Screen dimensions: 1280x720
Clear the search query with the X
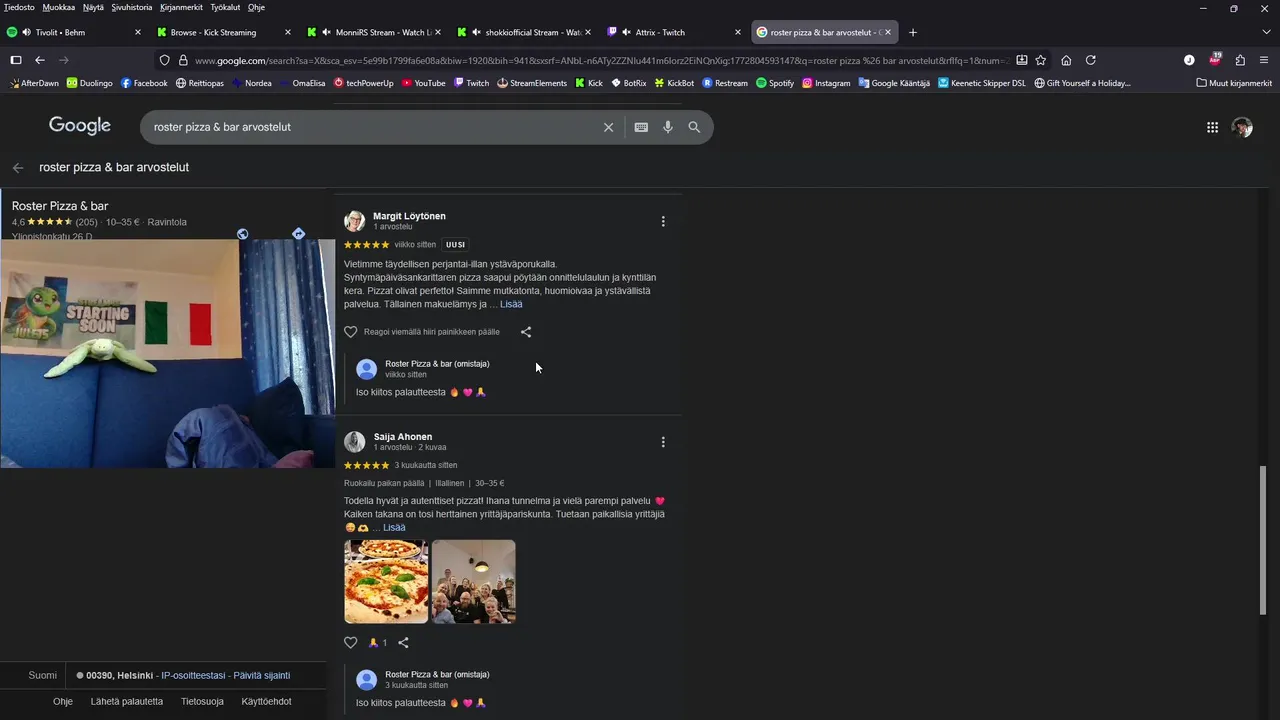click(608, 127)
